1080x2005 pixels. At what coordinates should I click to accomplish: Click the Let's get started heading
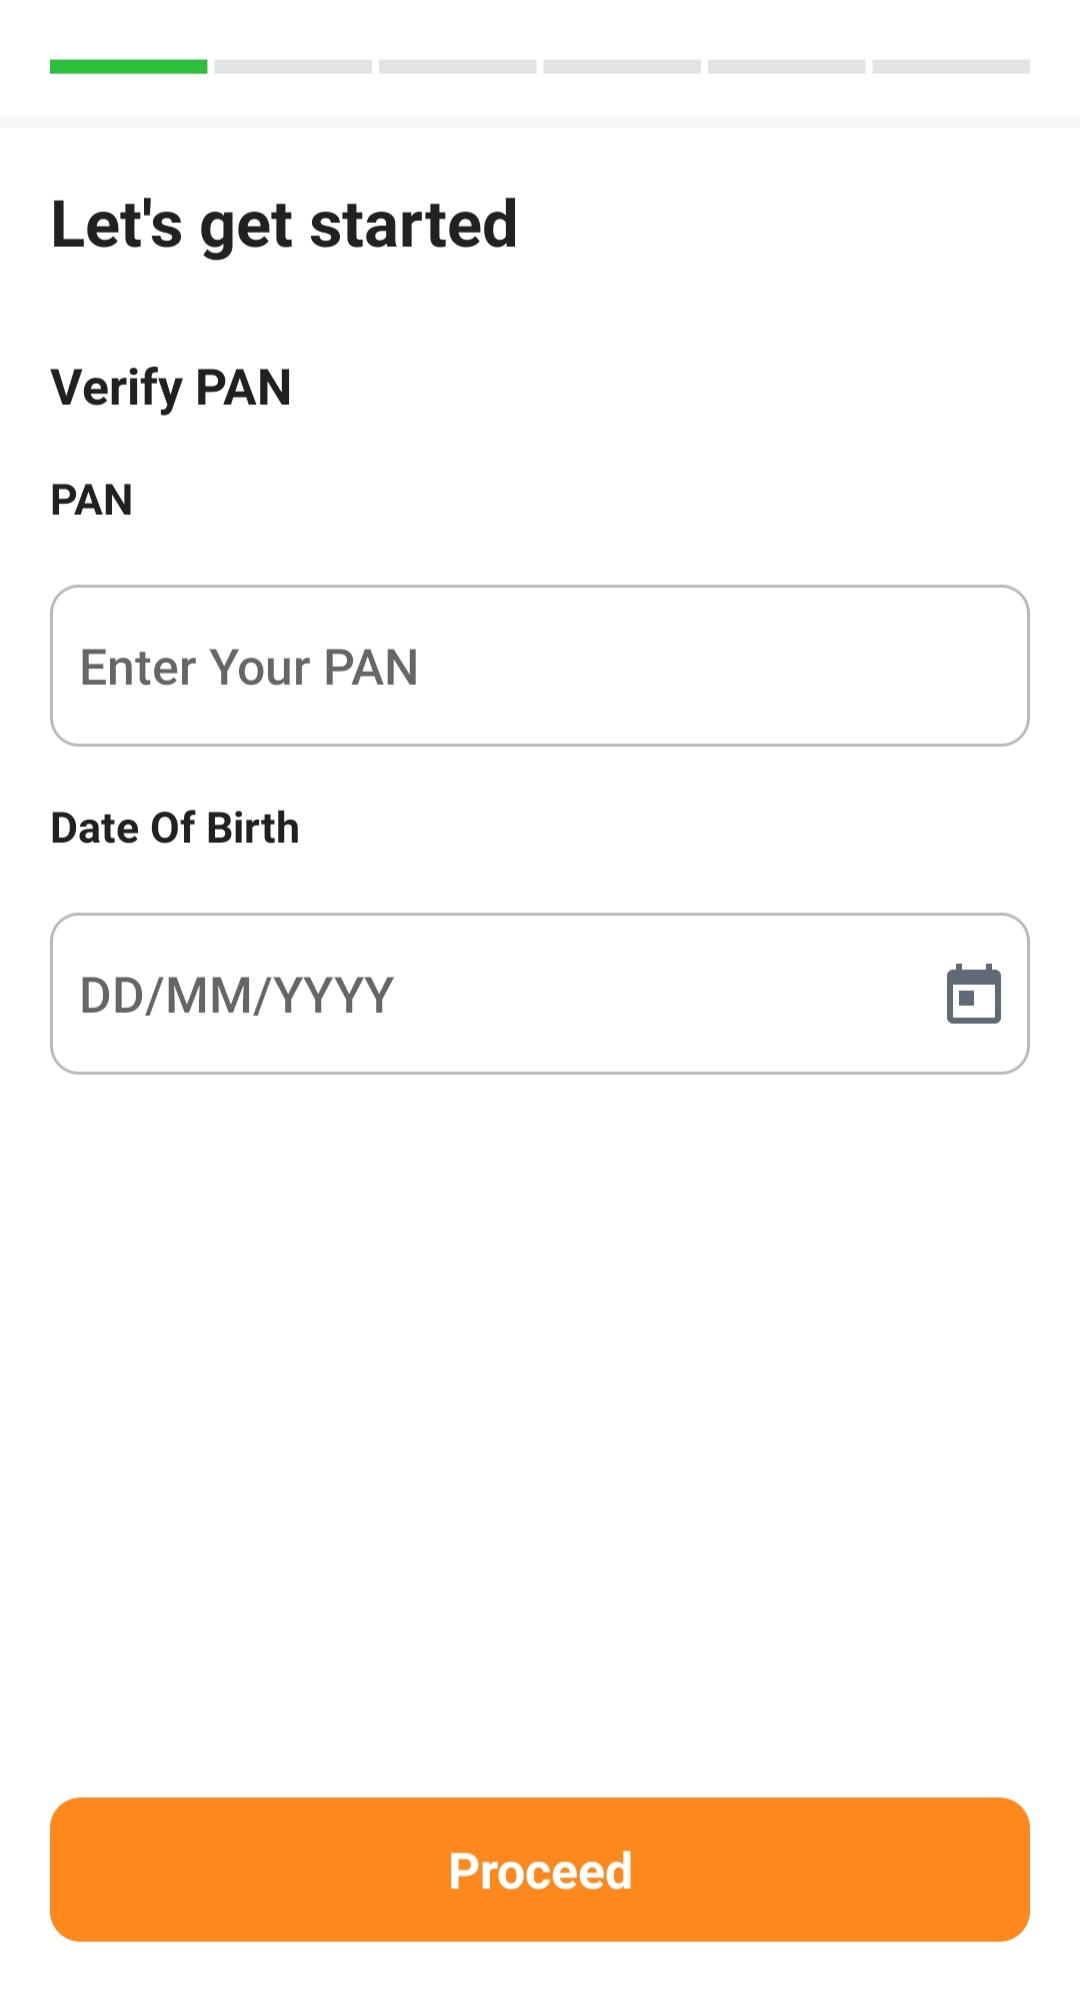pos(284,224)
